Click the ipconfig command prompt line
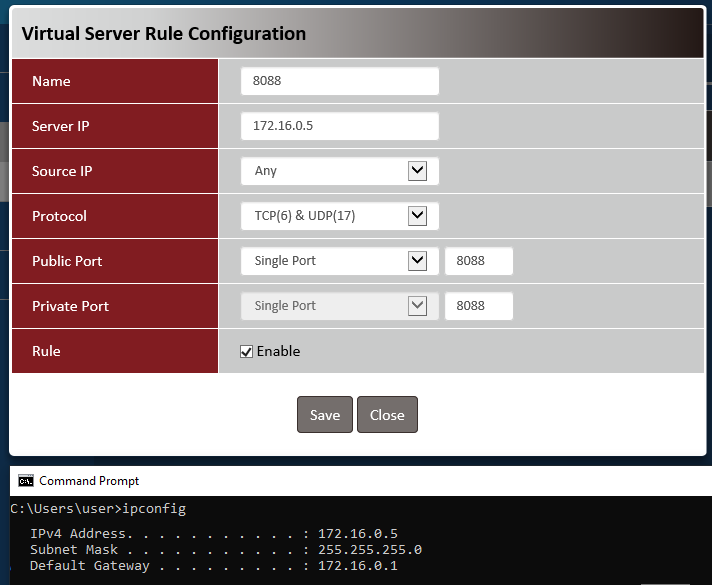This screenshot has width=712, height=585. [98, 509]
